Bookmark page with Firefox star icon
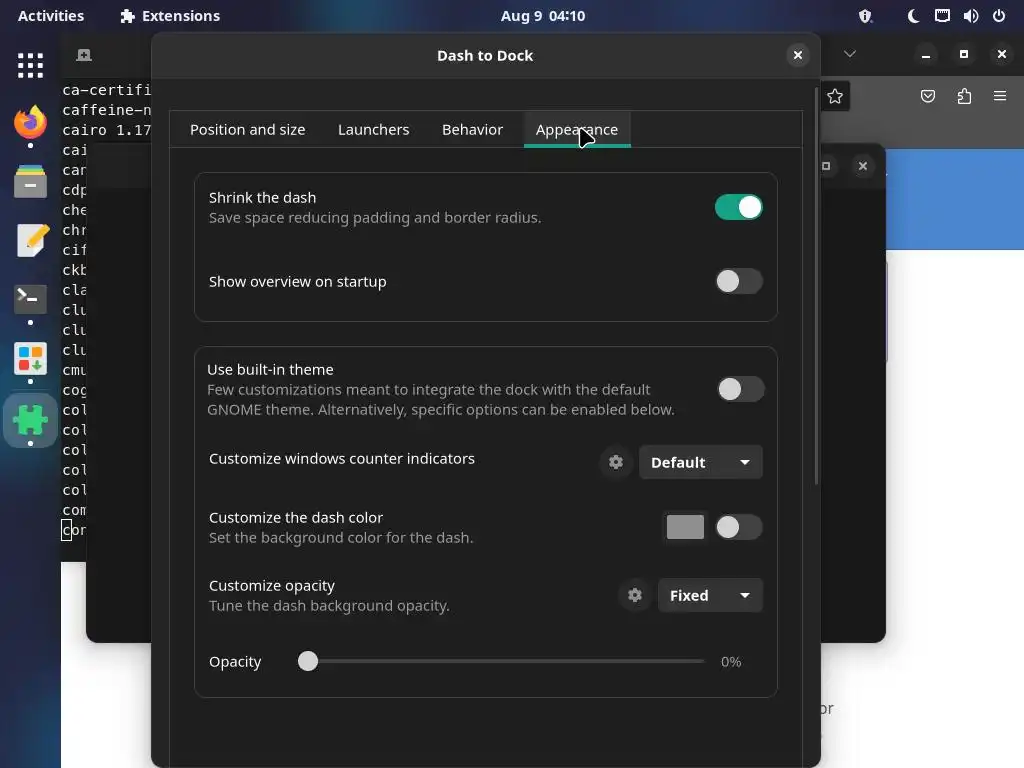 coord(835,97)
